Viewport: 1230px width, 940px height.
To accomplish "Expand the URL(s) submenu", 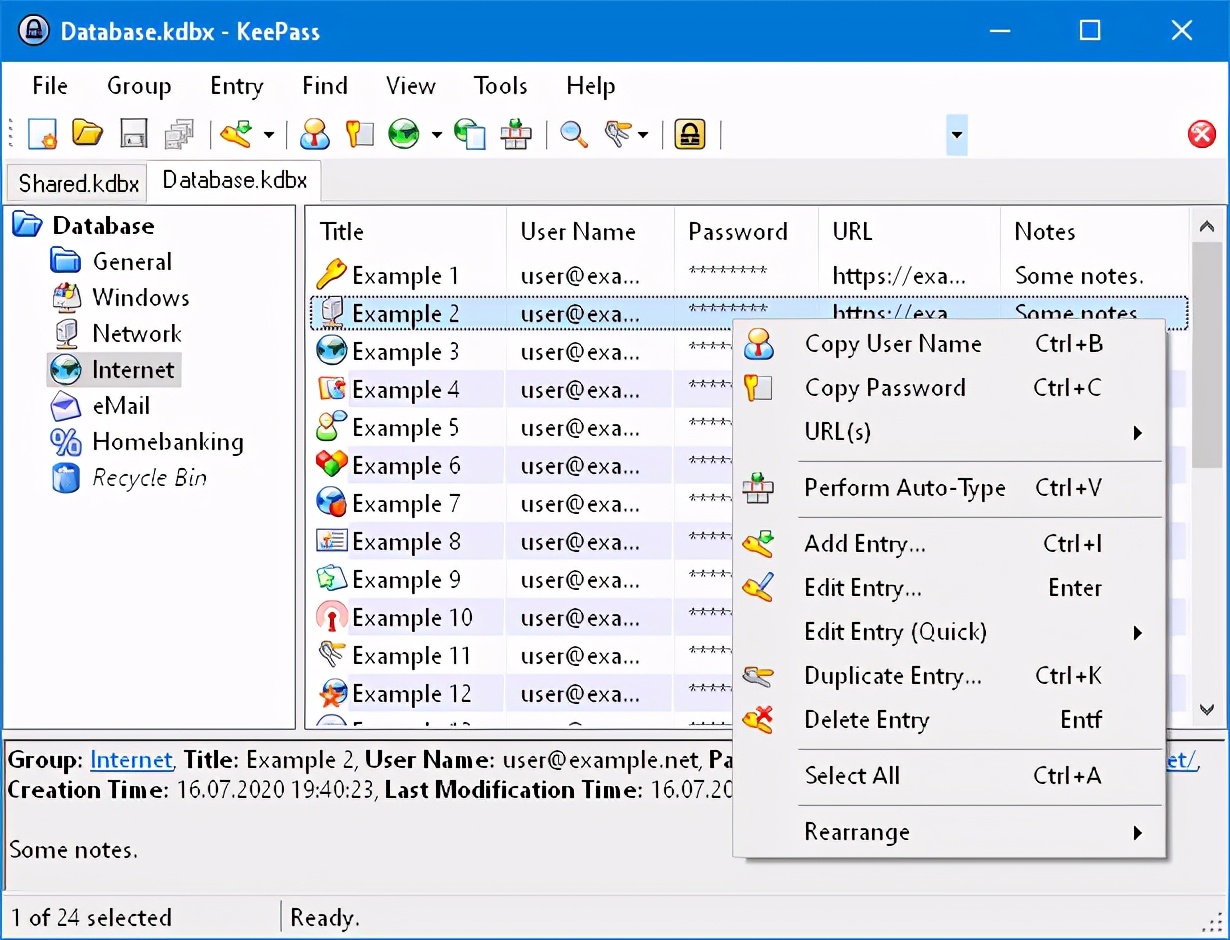I will (x=1137, y=433).
